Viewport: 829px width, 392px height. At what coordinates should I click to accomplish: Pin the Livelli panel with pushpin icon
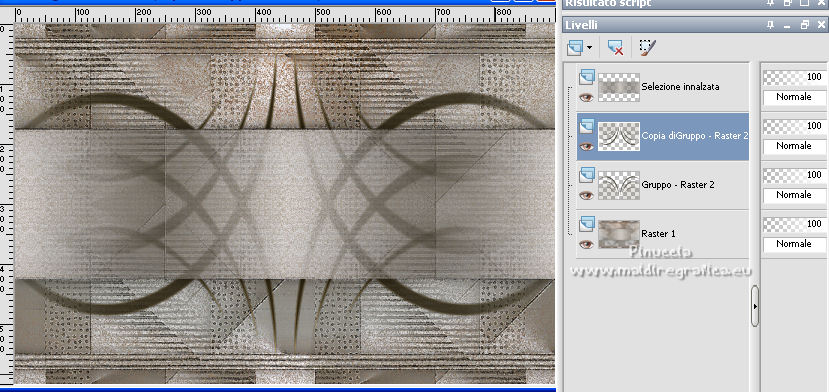(771, 25)
